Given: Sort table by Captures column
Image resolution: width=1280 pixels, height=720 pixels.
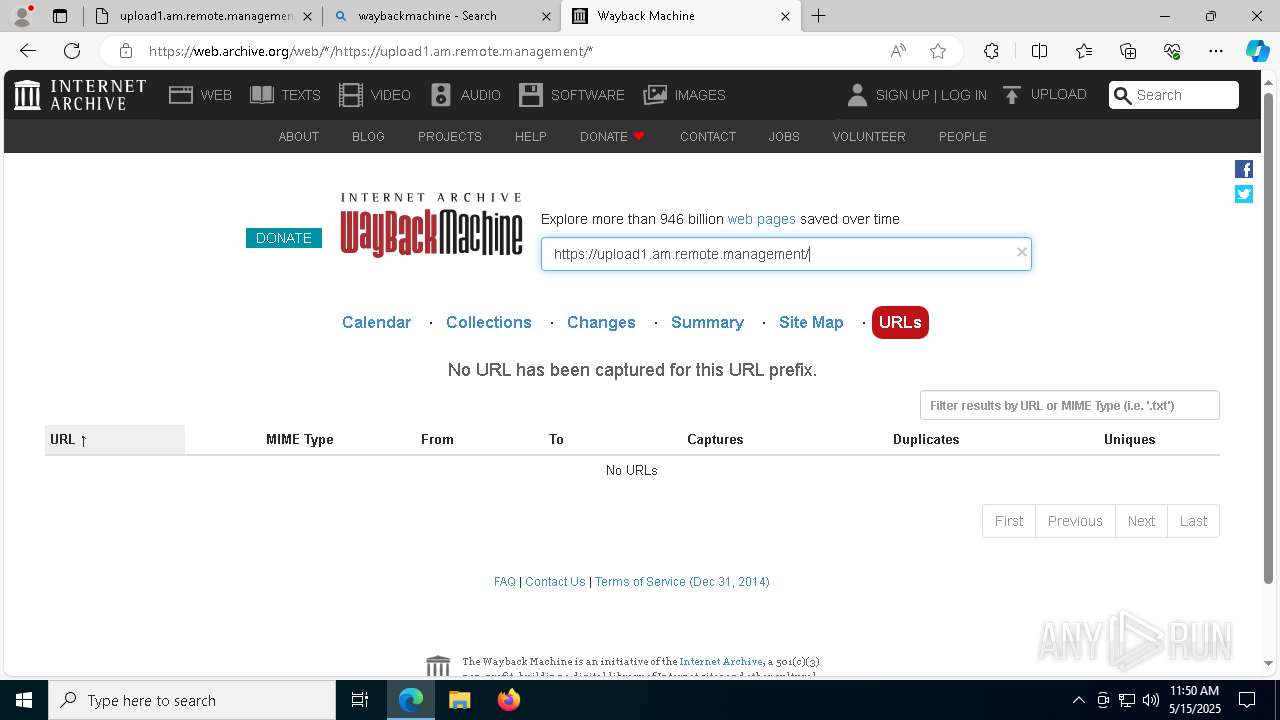Looking at the screenshot, I should [715, 439].
